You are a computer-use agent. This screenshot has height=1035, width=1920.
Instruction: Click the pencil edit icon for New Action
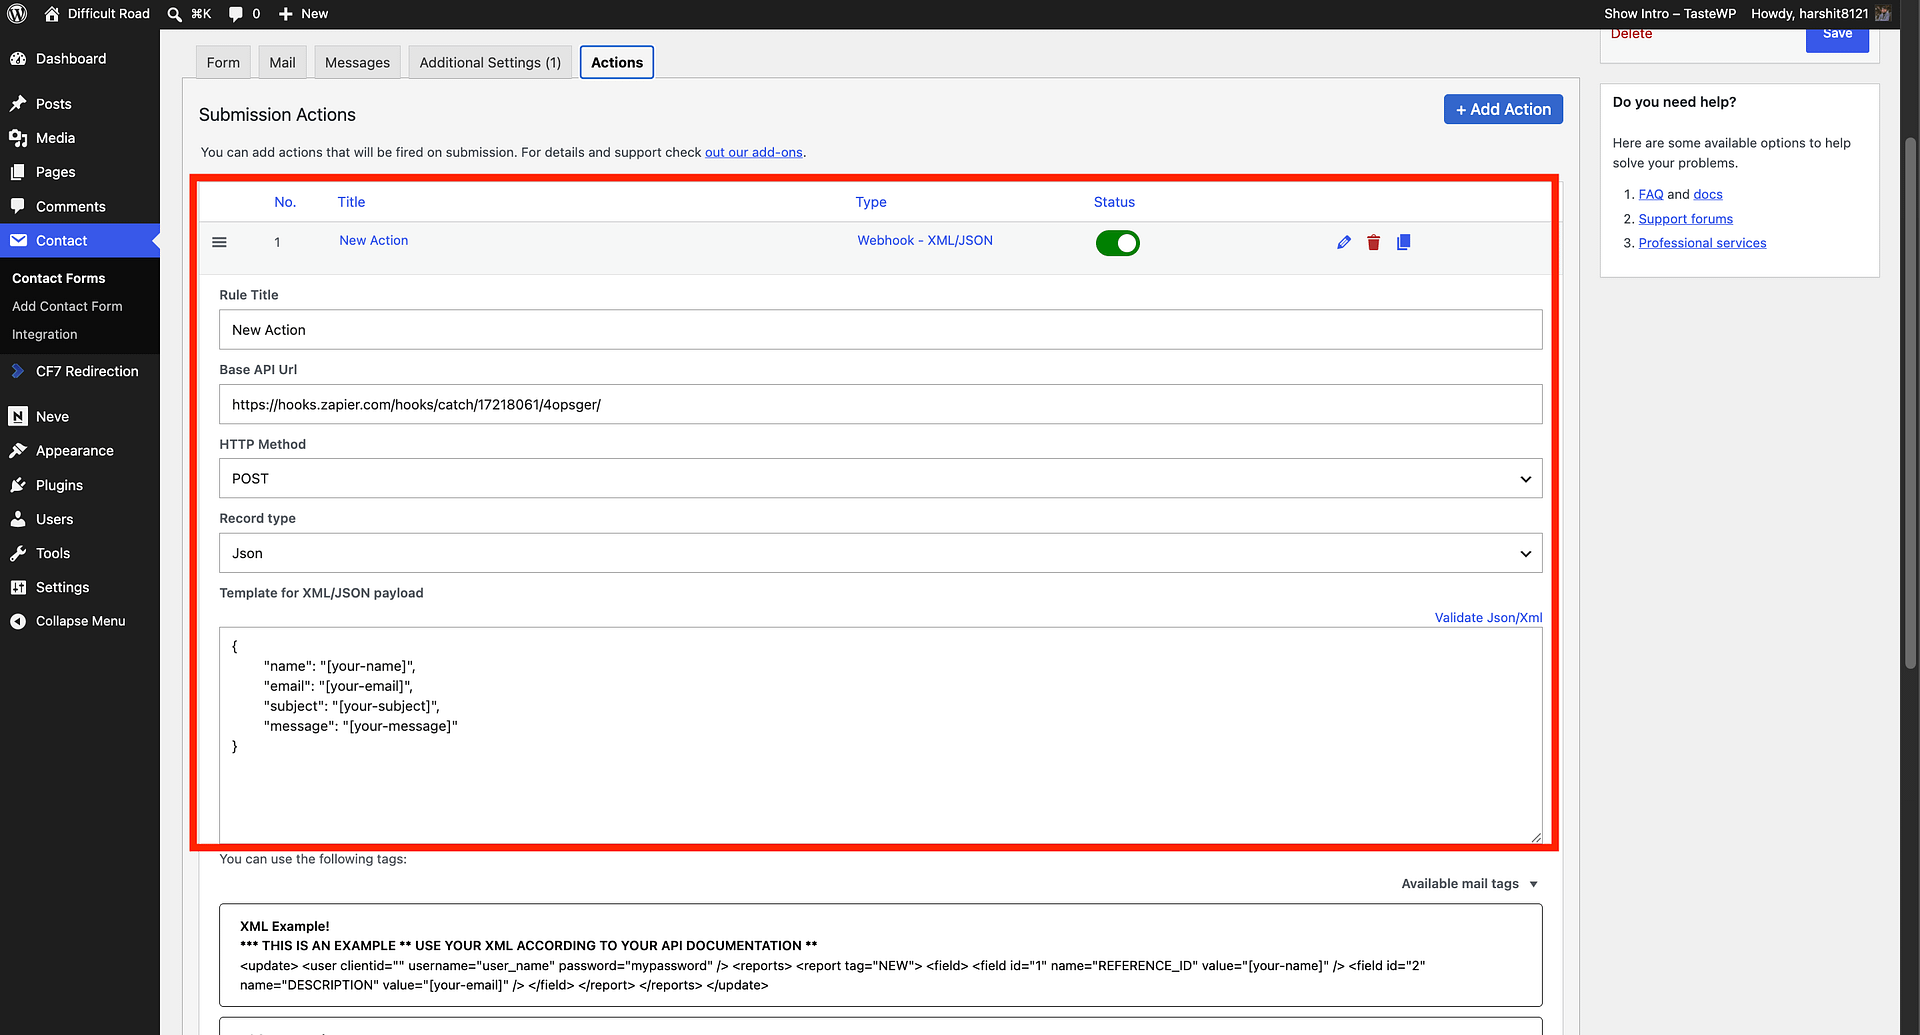pyautogui.click(x=1344, y=242)
